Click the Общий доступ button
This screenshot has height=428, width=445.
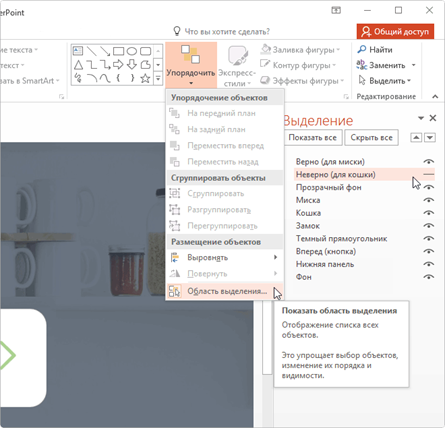click(x=395, y=32)
